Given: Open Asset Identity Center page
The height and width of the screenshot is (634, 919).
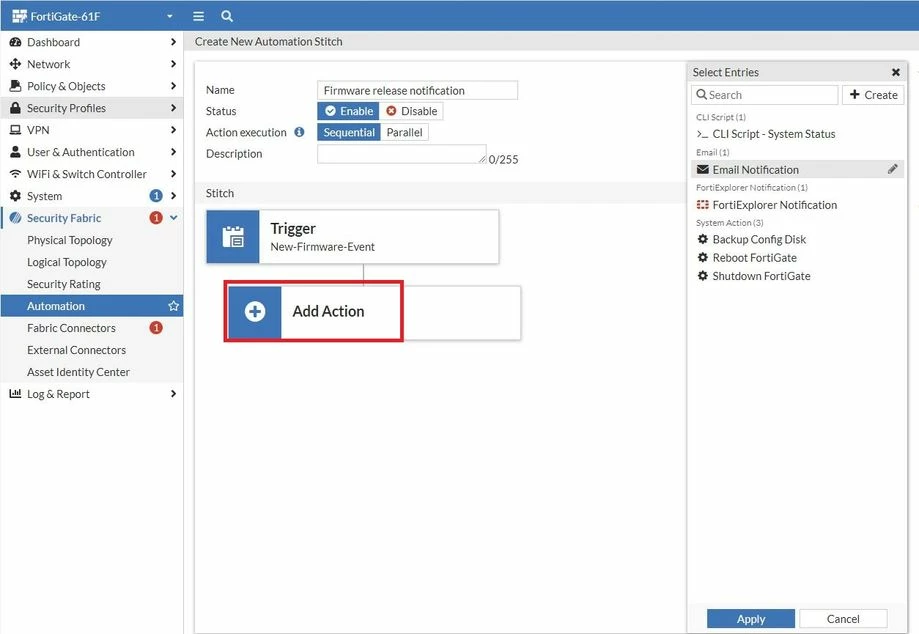Looking at the screenshot, I should click(x=78, y=372).
